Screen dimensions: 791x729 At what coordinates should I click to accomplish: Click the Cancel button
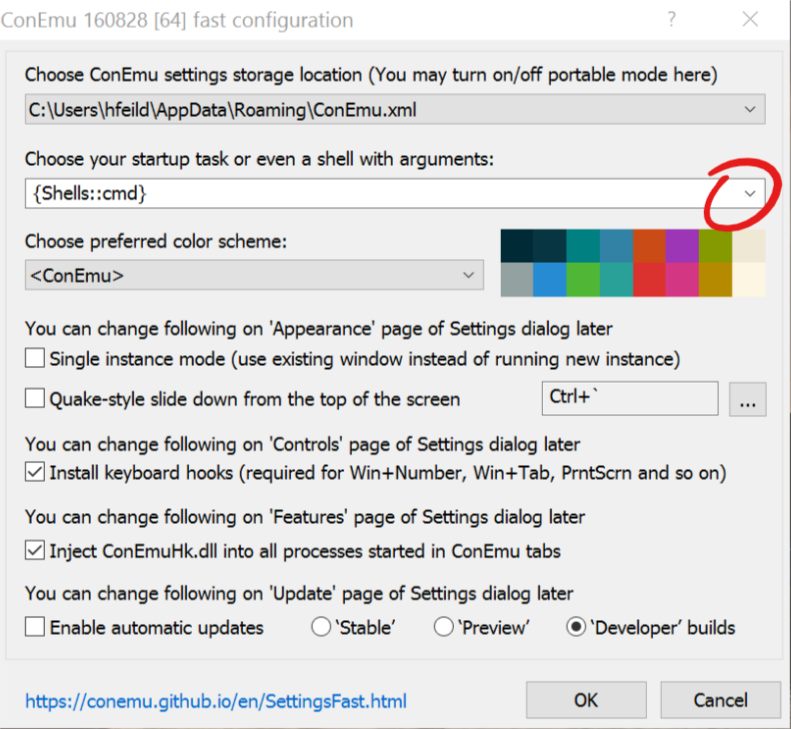tap(720, 701)
